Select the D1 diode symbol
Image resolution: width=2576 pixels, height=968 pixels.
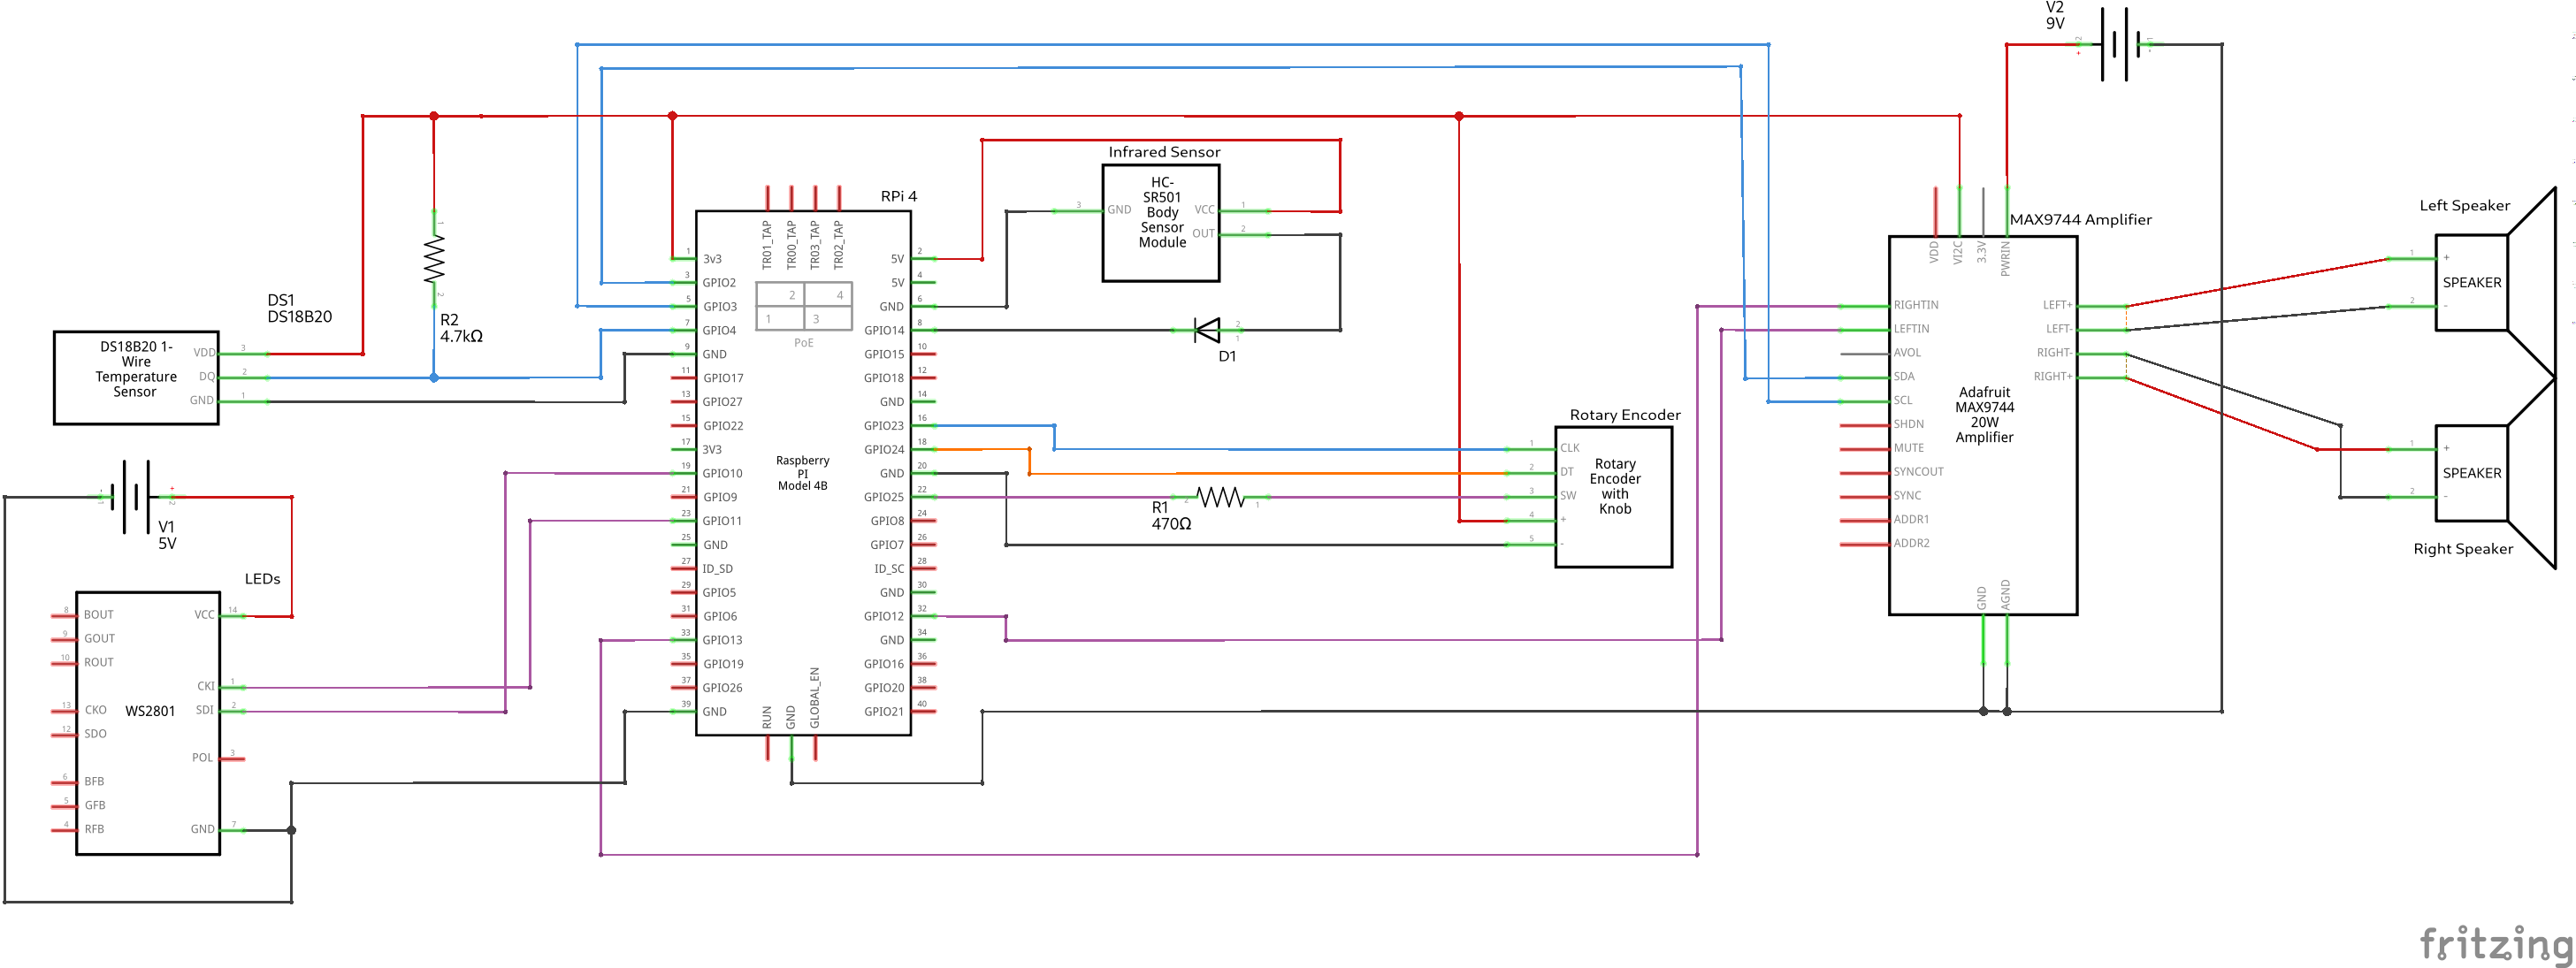point(1207,330)
